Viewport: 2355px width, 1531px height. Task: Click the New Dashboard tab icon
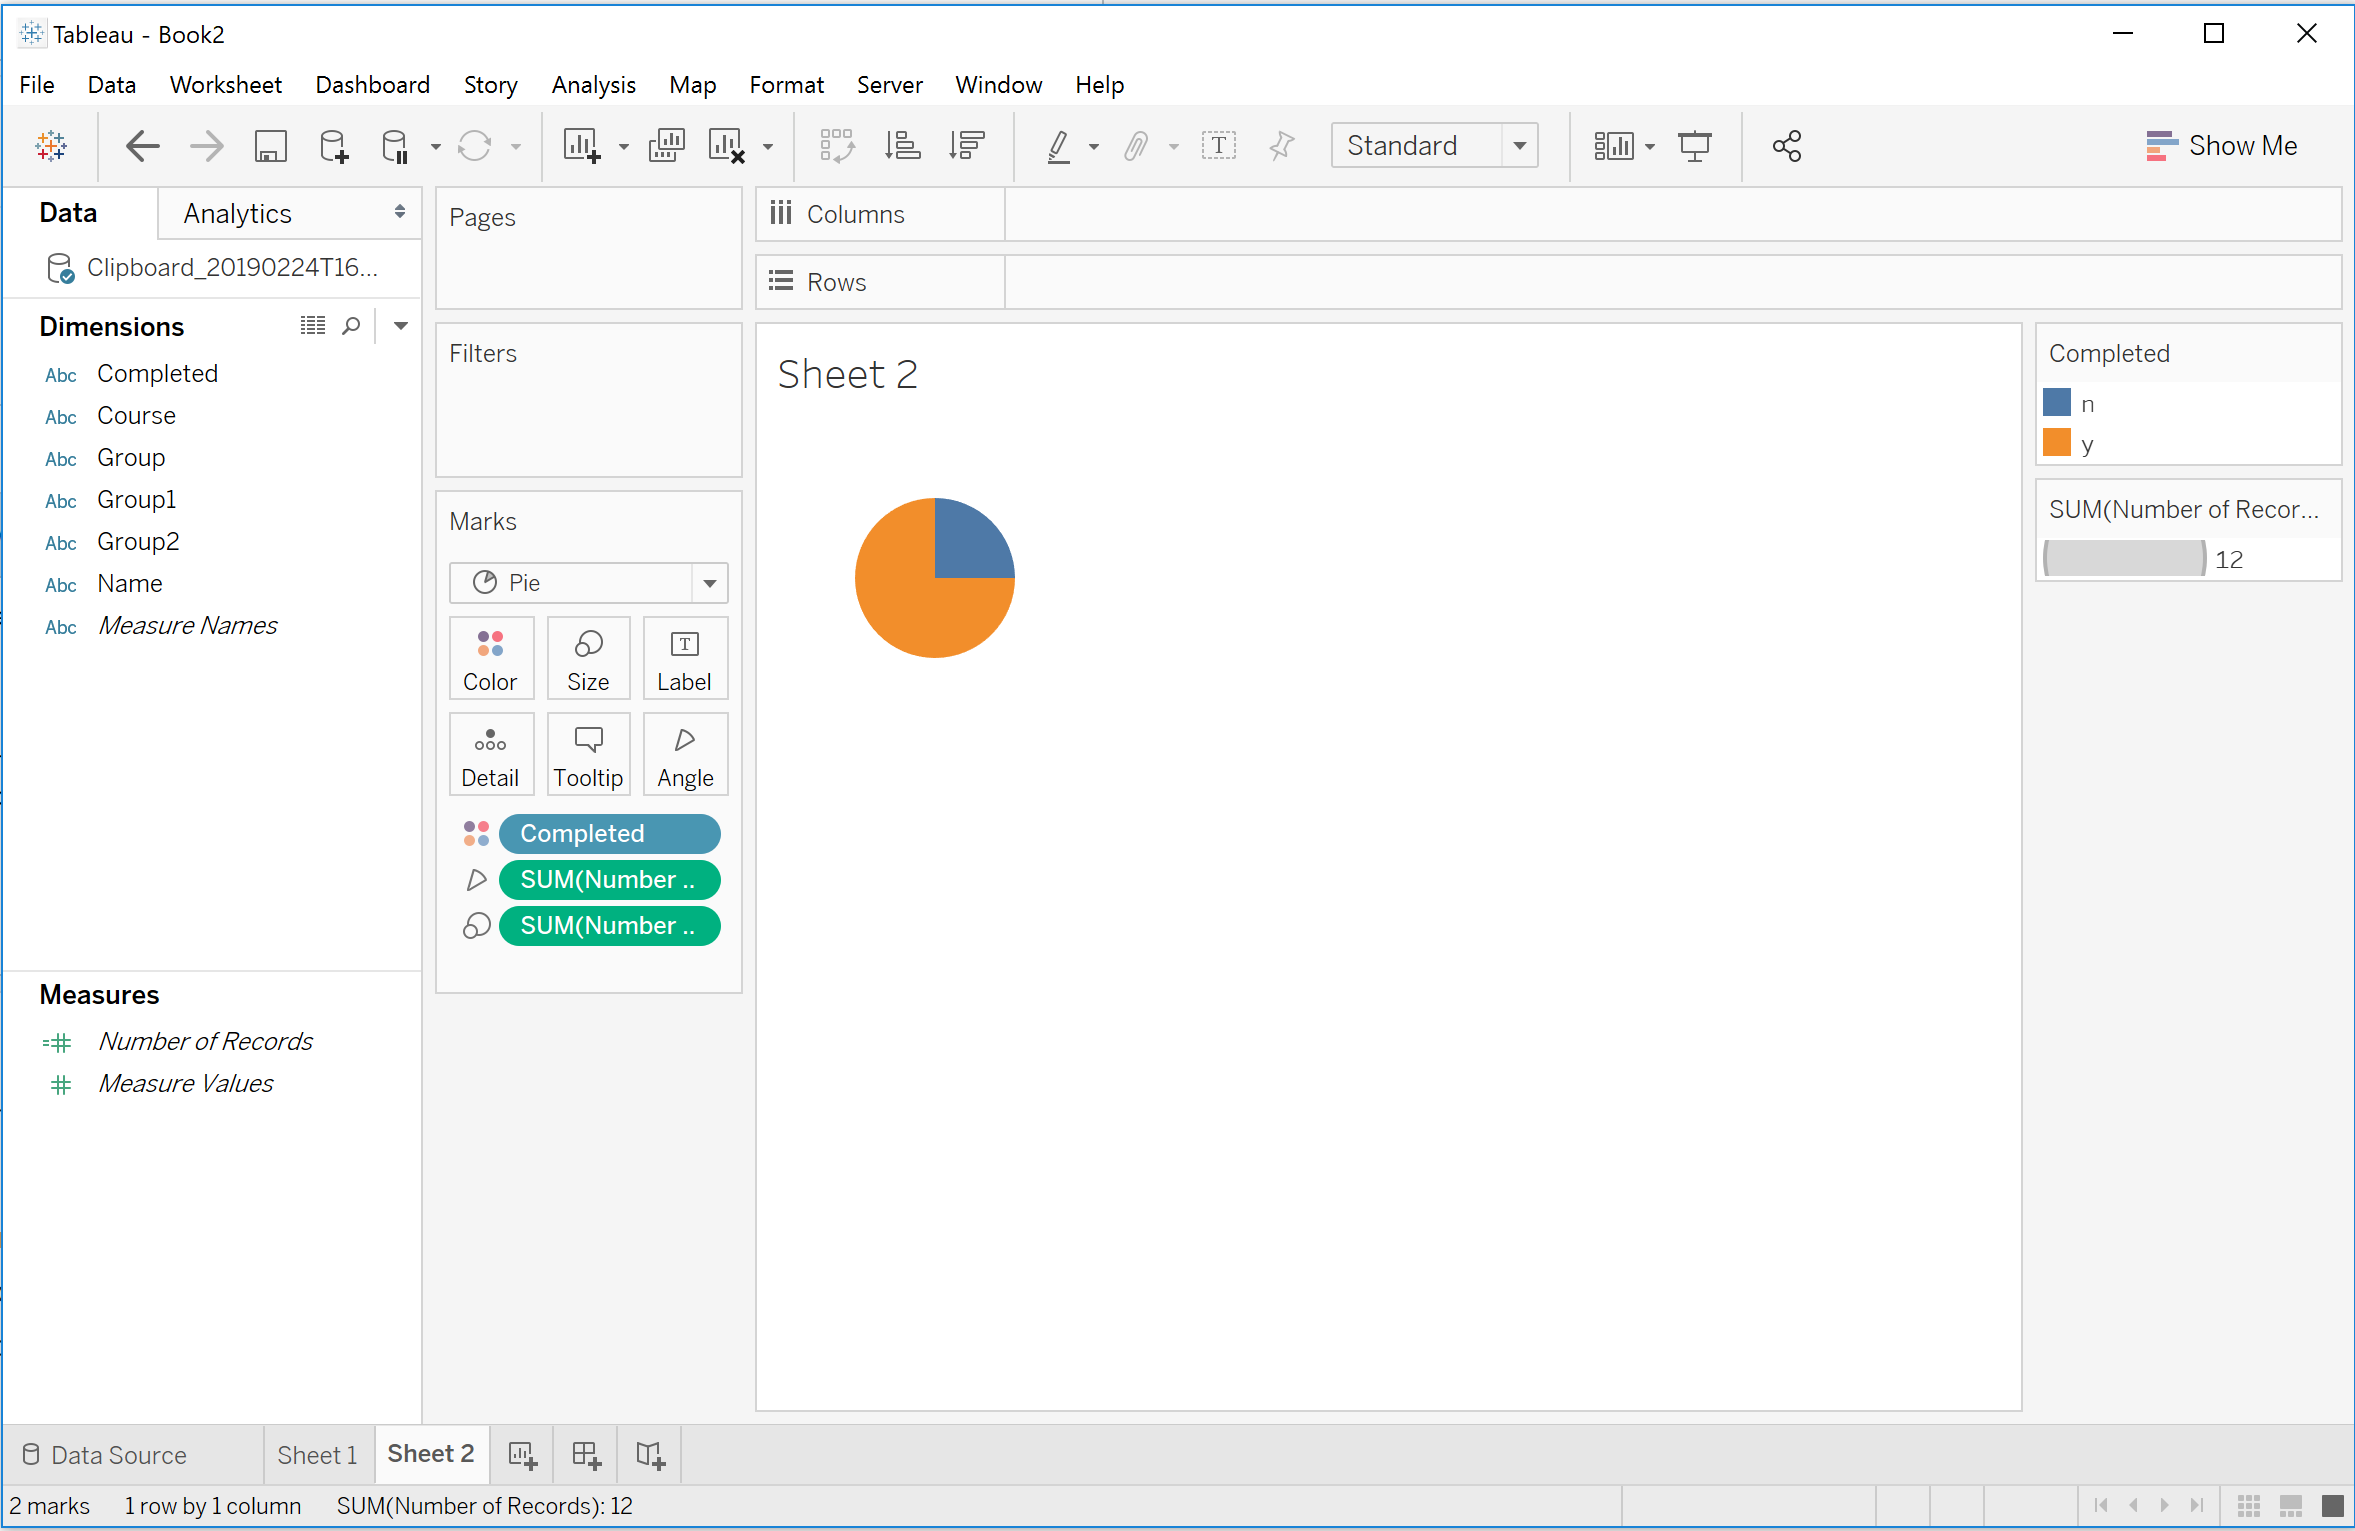click(x=587, y=1455)
